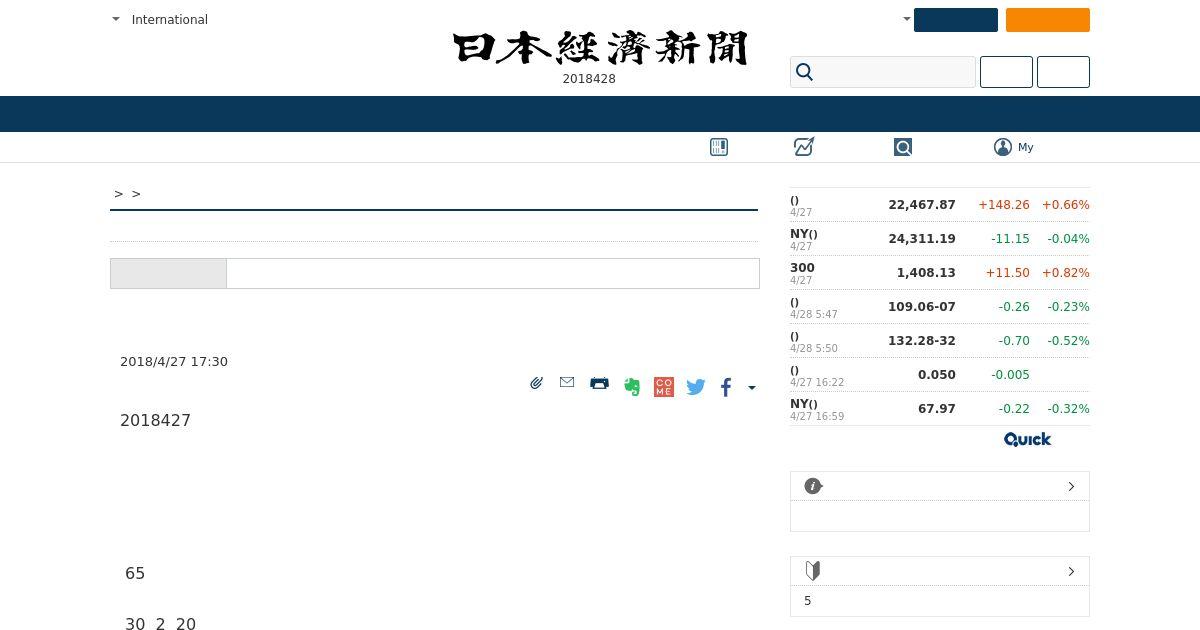Click the exchange rate 132.28-32
The width and height of the screenshot is (1200, 630).
pyautogui.click(x=922, y=340)
